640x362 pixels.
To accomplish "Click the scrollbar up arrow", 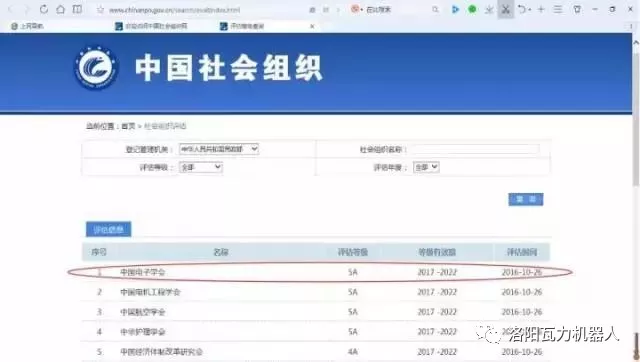I will [636, 42].
